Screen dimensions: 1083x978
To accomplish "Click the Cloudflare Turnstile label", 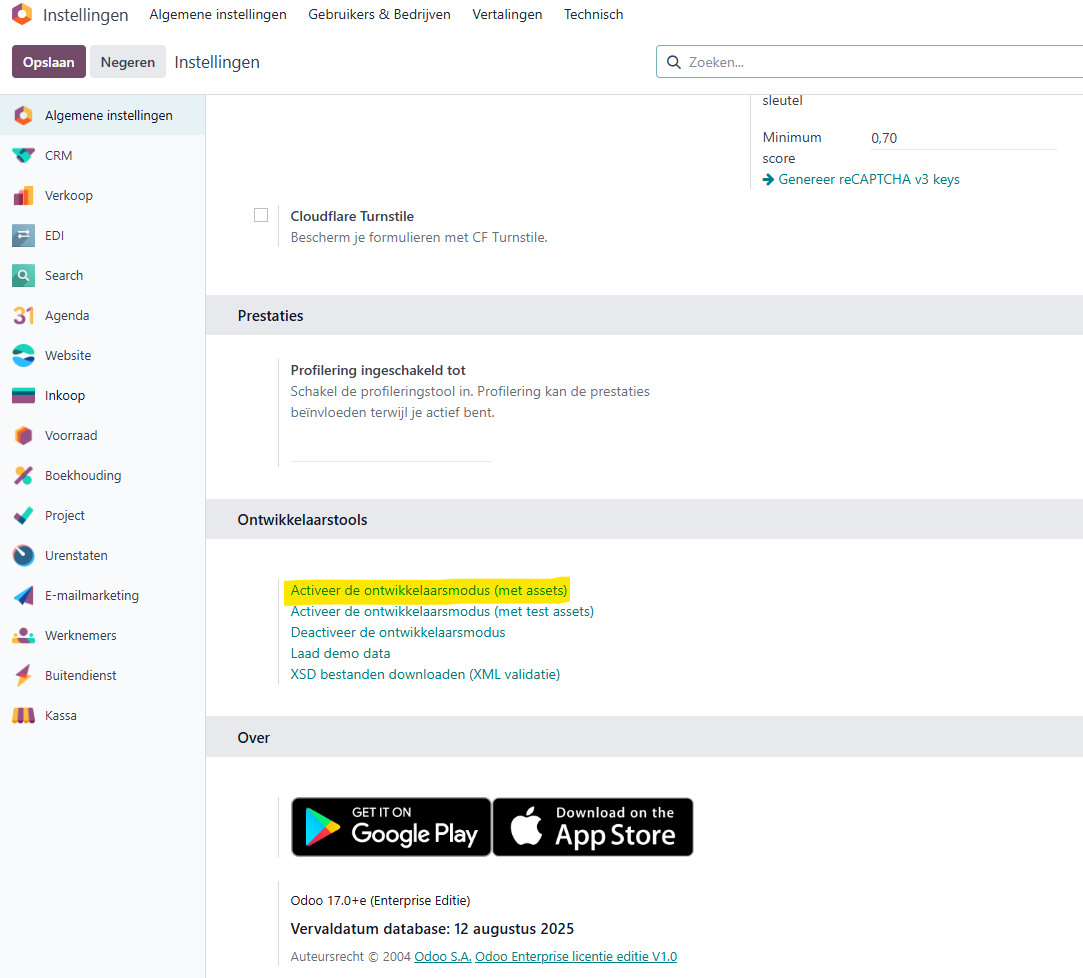I will [352, 216].
